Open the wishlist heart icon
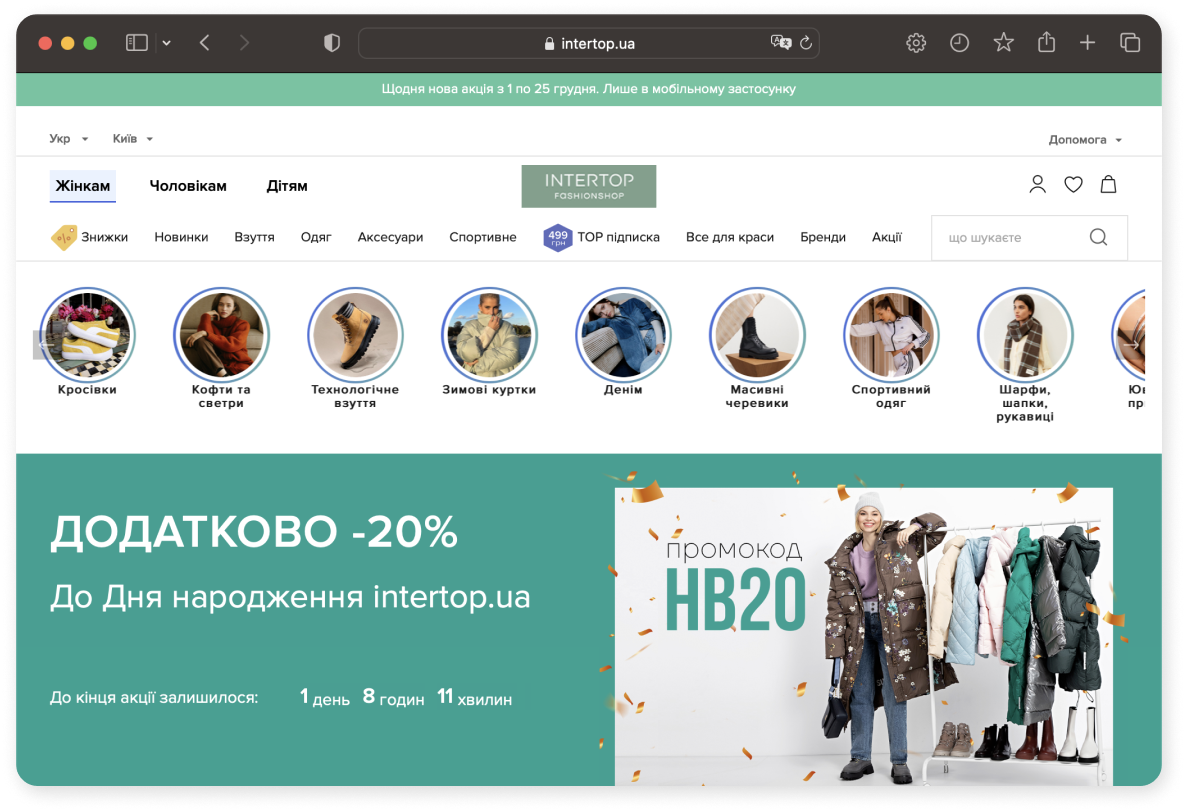The image size is (1186, 812). pyautogui.click(x=1073, y=184)
